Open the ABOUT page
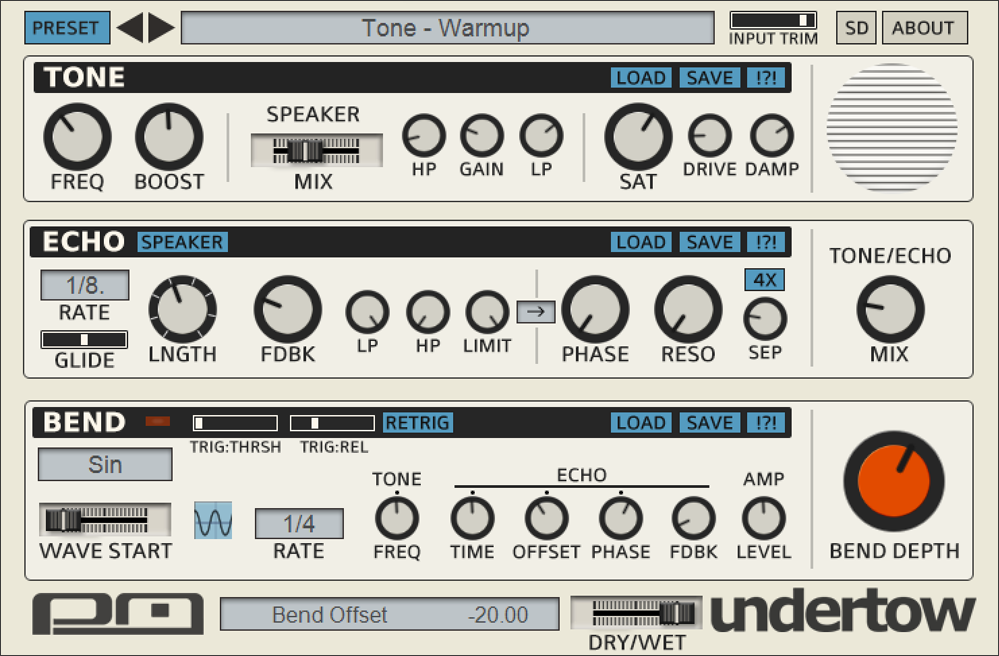The height and width of the screenshot is (656, 999). tap(924, 28)
